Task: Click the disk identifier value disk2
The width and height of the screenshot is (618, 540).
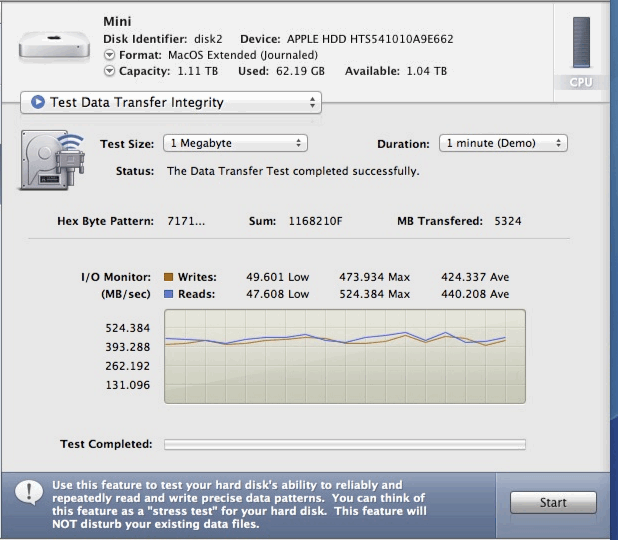Action: tap(208, 39)
